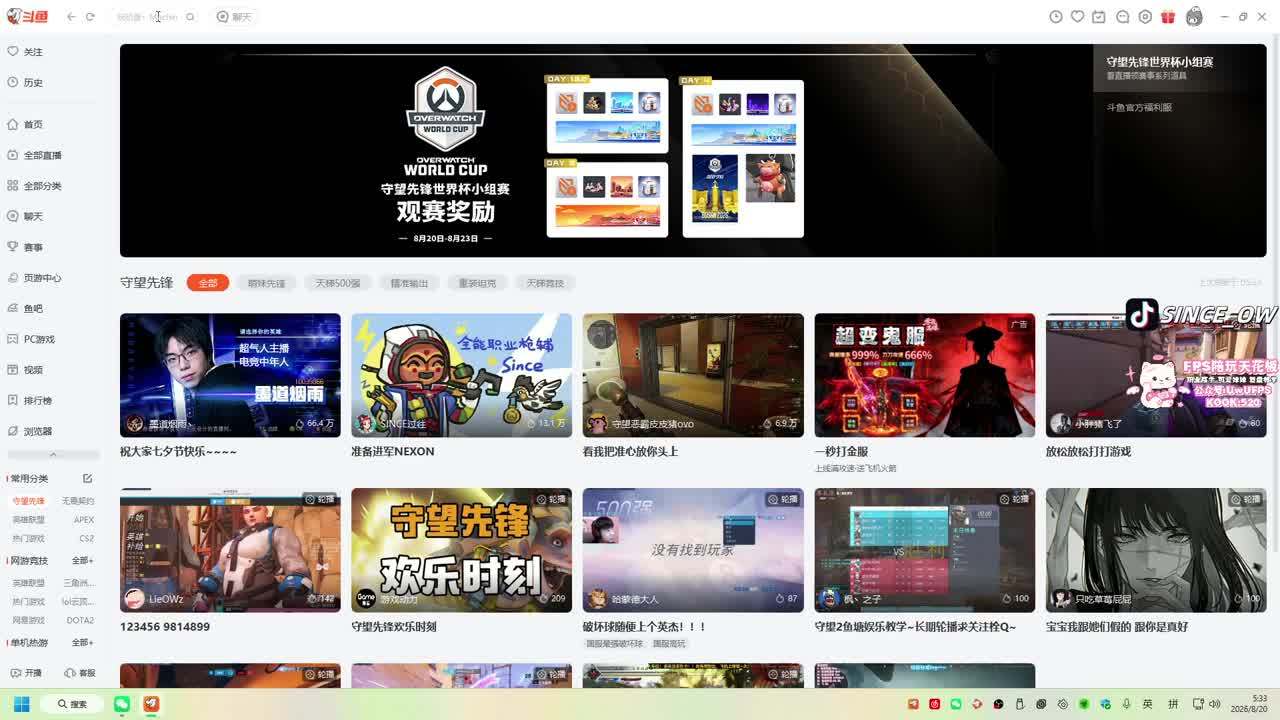Image resolution: width=1280 pixels, height=720 pixels.
Task: Open the Windows Start menu
Action: coord(21,704)
